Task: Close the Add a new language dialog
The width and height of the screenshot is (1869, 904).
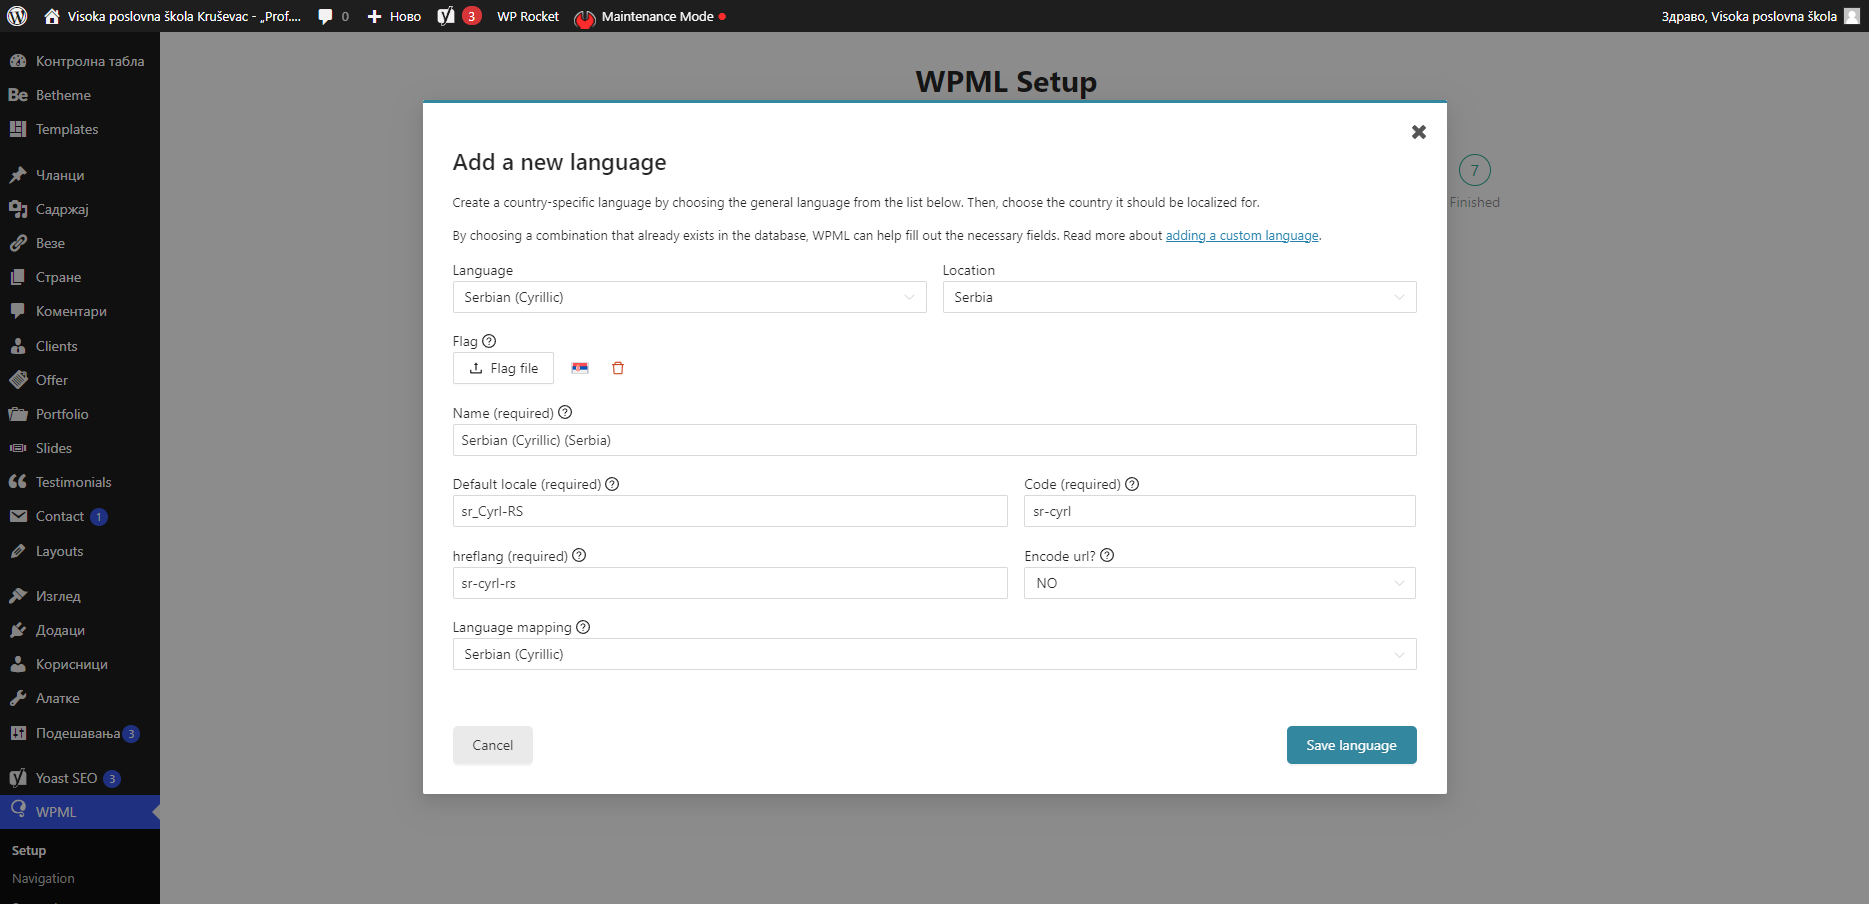Action: [1418, 132]
